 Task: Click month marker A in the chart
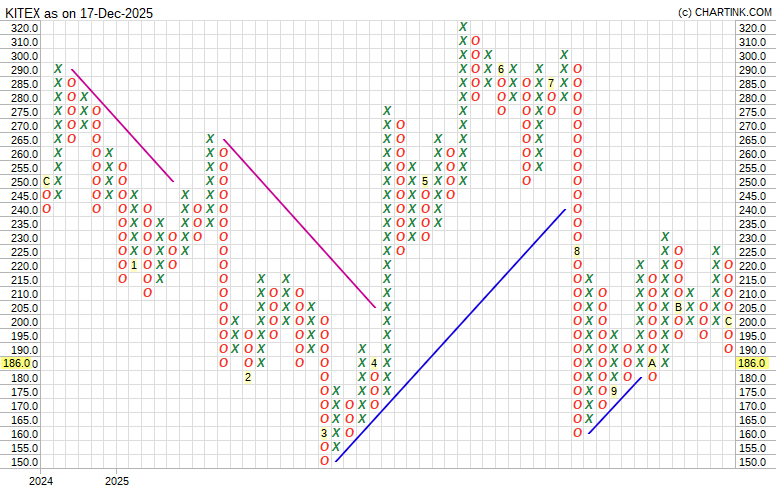(x=652, y=363)
